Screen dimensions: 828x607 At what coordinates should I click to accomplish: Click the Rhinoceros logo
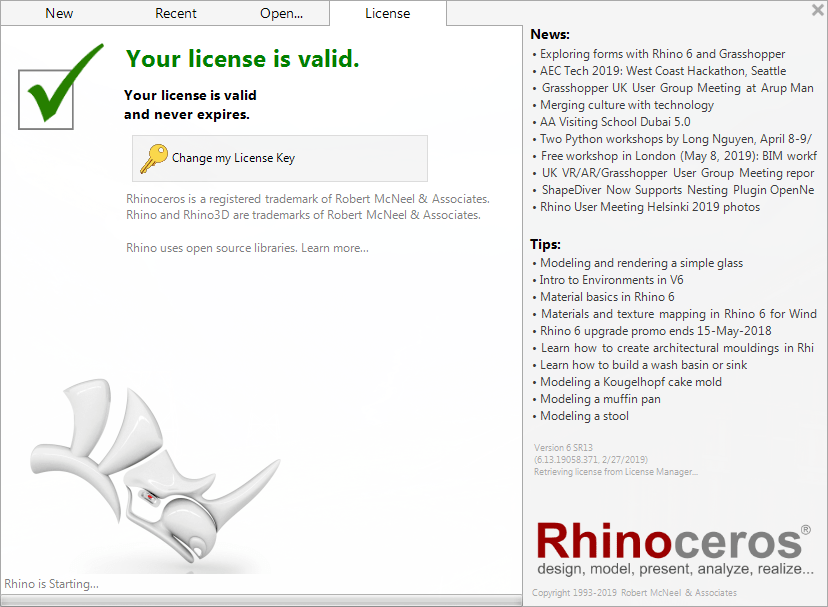click(673, 541)
